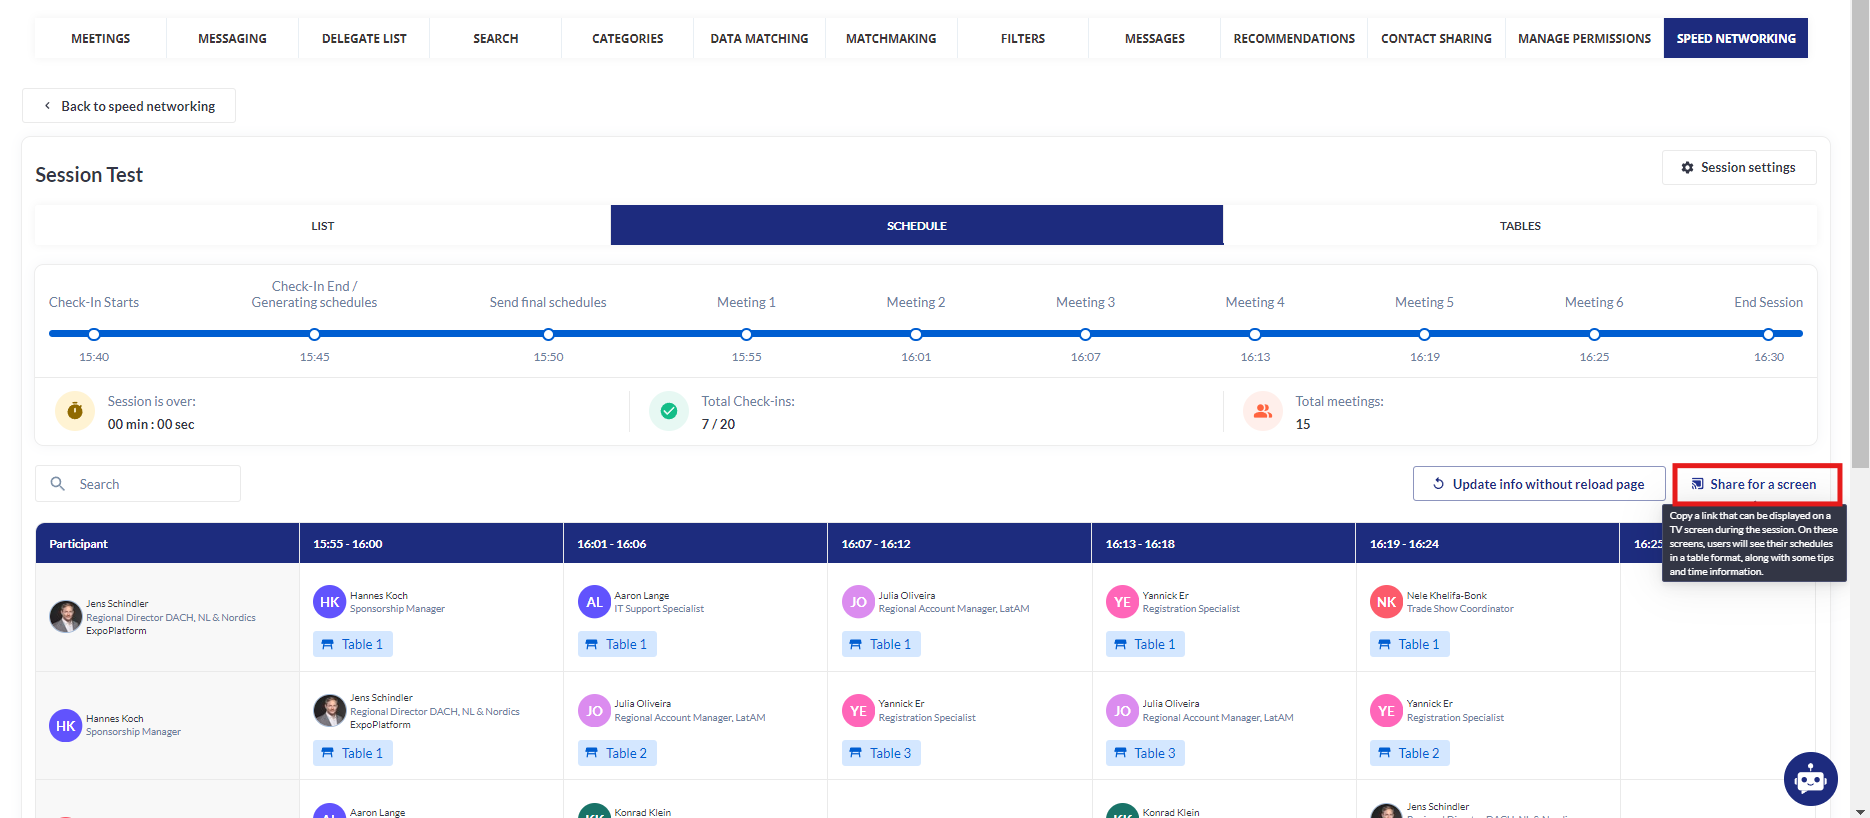Click the Meeting 3 timeline marker
Screen dimensions: 1870x818
pyautogui.click(x=1085, y=334)
